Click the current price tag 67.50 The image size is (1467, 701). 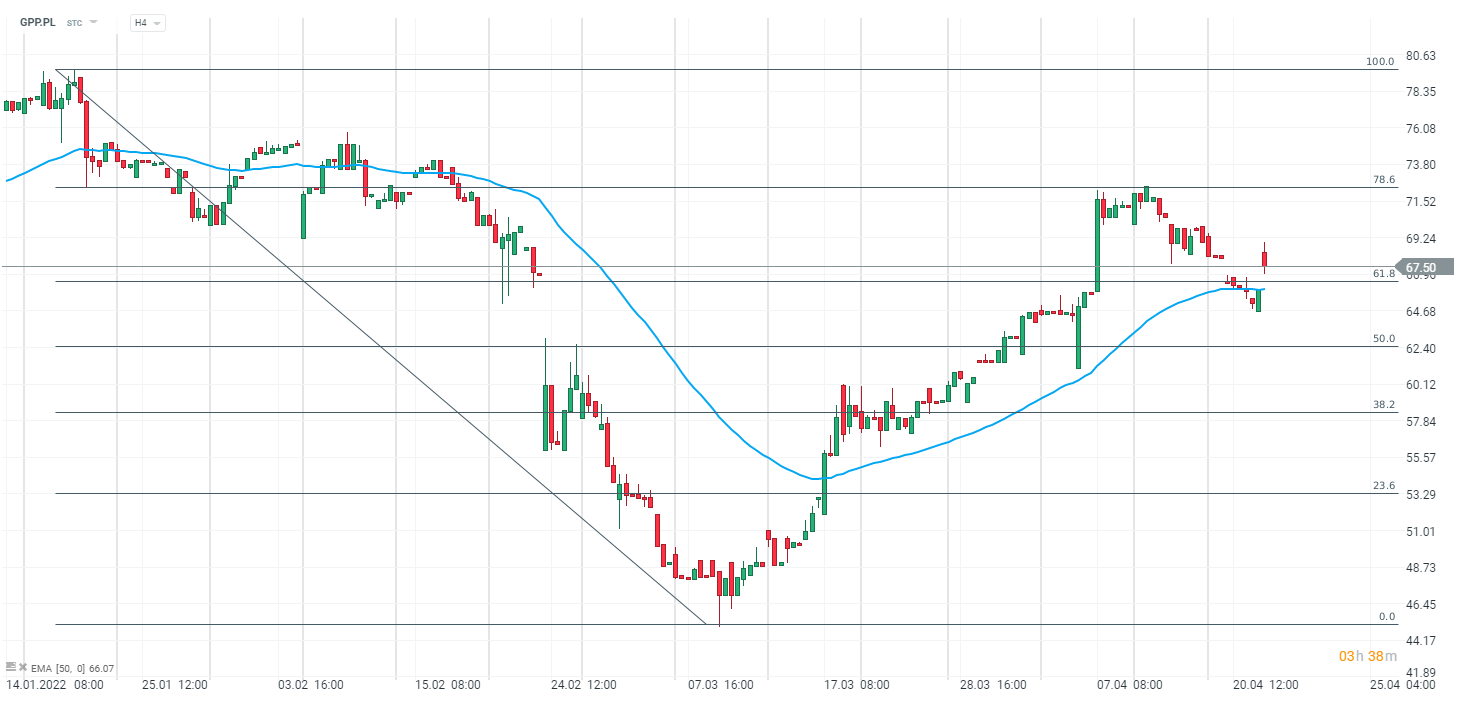1420,268
